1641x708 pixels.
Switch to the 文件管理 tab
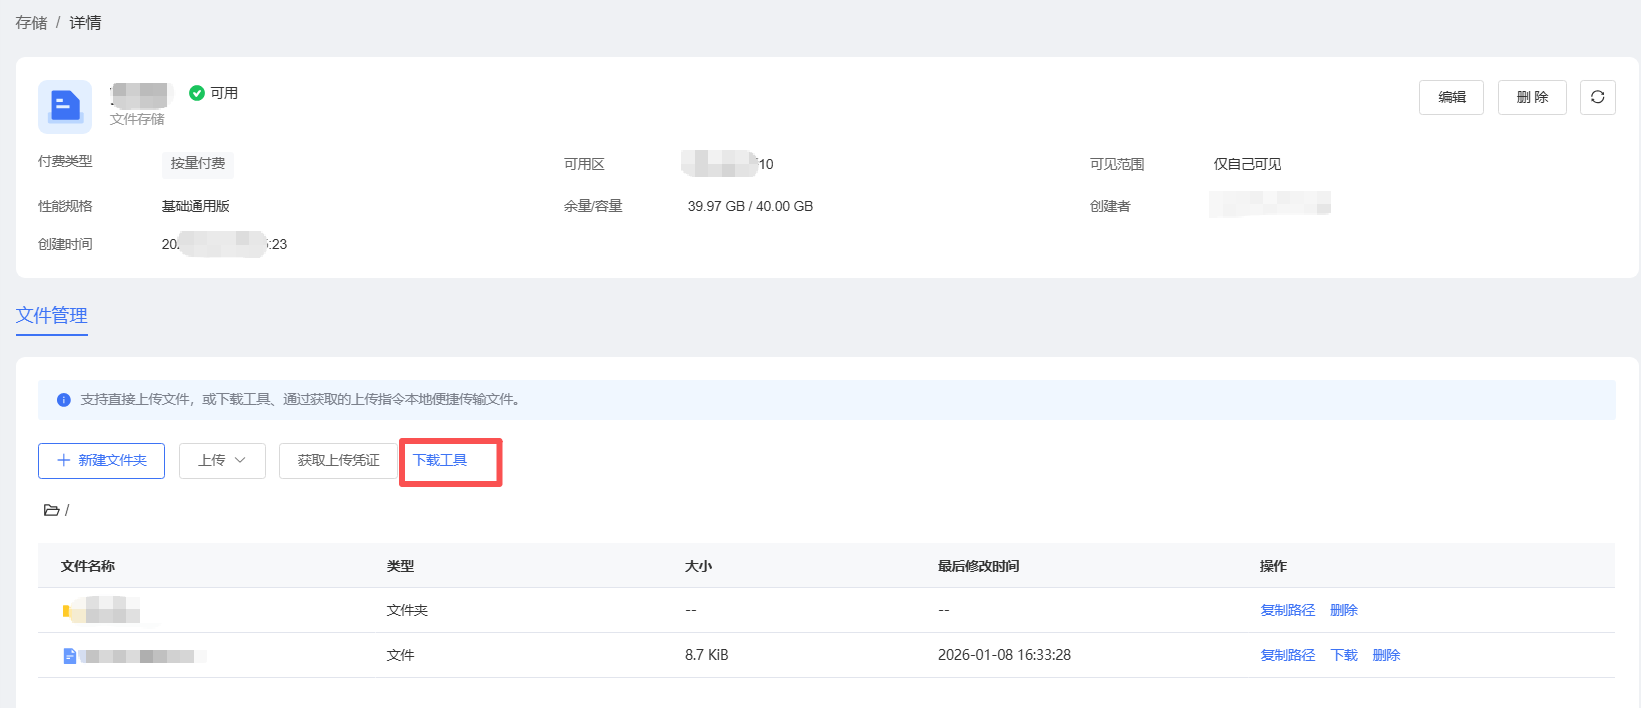point(52,315)
